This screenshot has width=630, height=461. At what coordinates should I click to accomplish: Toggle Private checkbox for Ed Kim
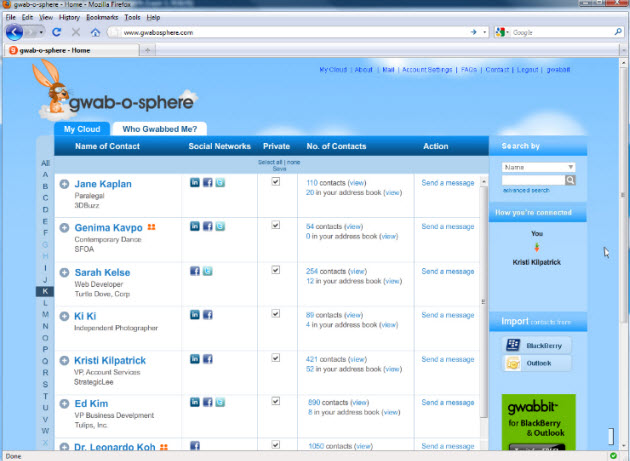point(276,401)
